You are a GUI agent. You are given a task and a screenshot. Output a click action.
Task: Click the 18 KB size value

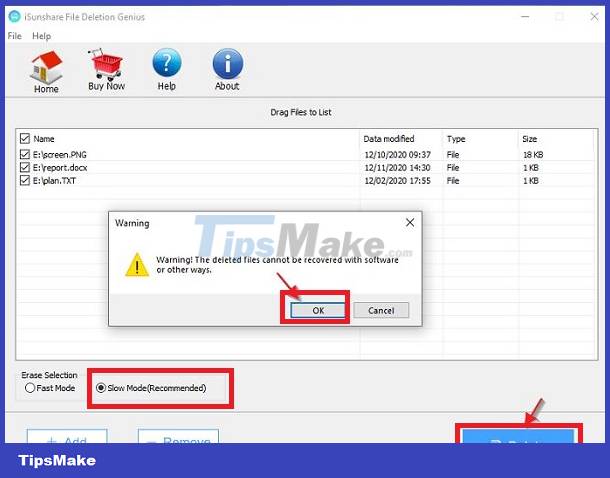click(533, 155)
